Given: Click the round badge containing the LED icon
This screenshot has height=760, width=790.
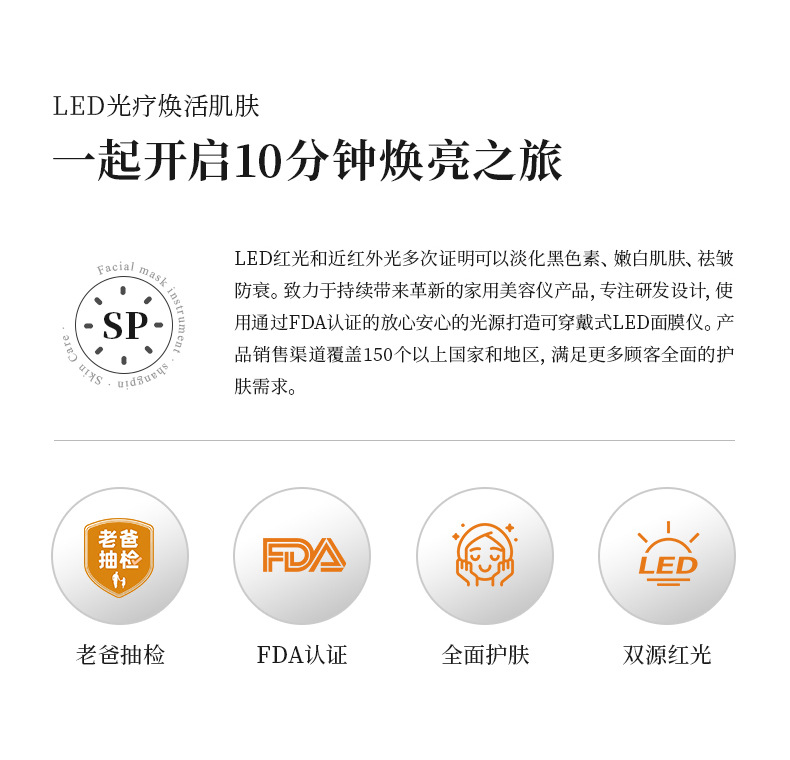Looking at the screenshot, I should coord(667,556).
